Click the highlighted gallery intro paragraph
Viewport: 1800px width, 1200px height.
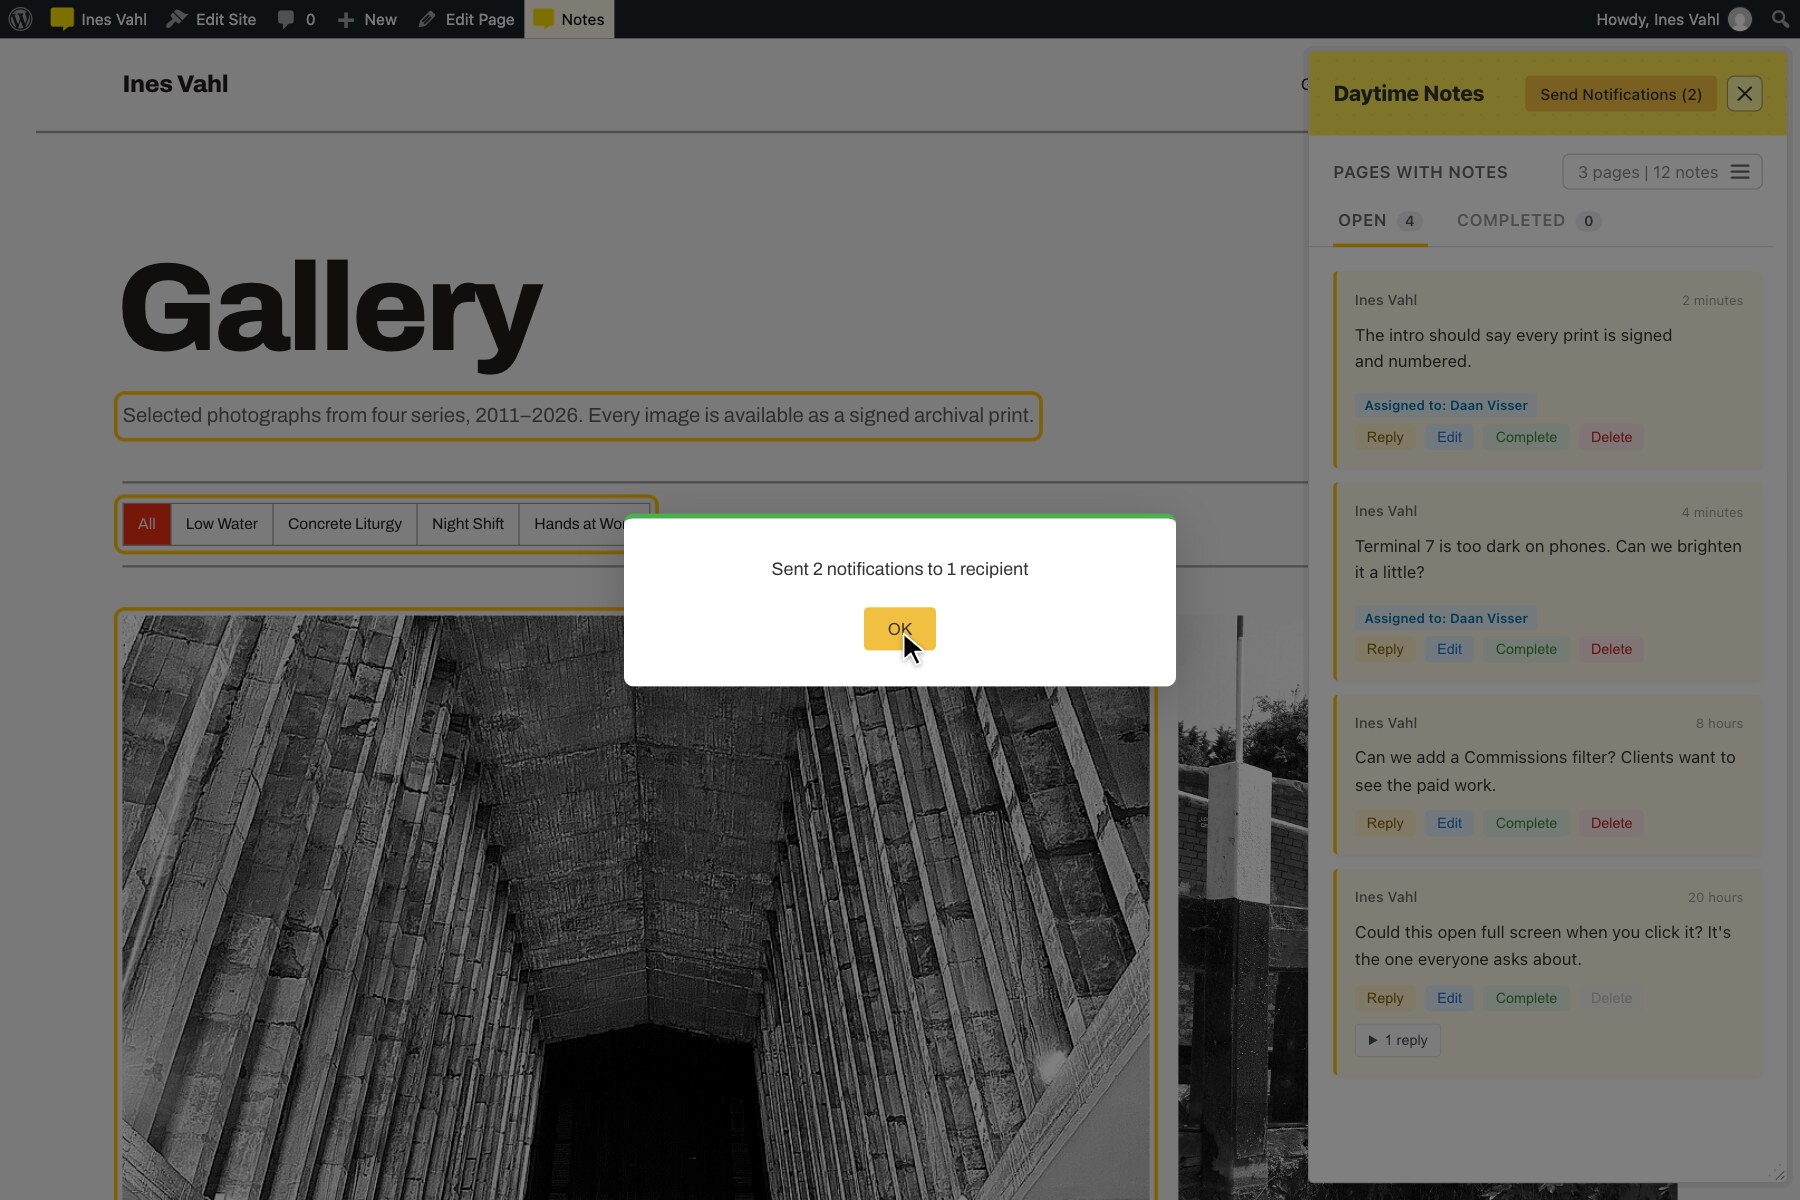click(578, 416)
